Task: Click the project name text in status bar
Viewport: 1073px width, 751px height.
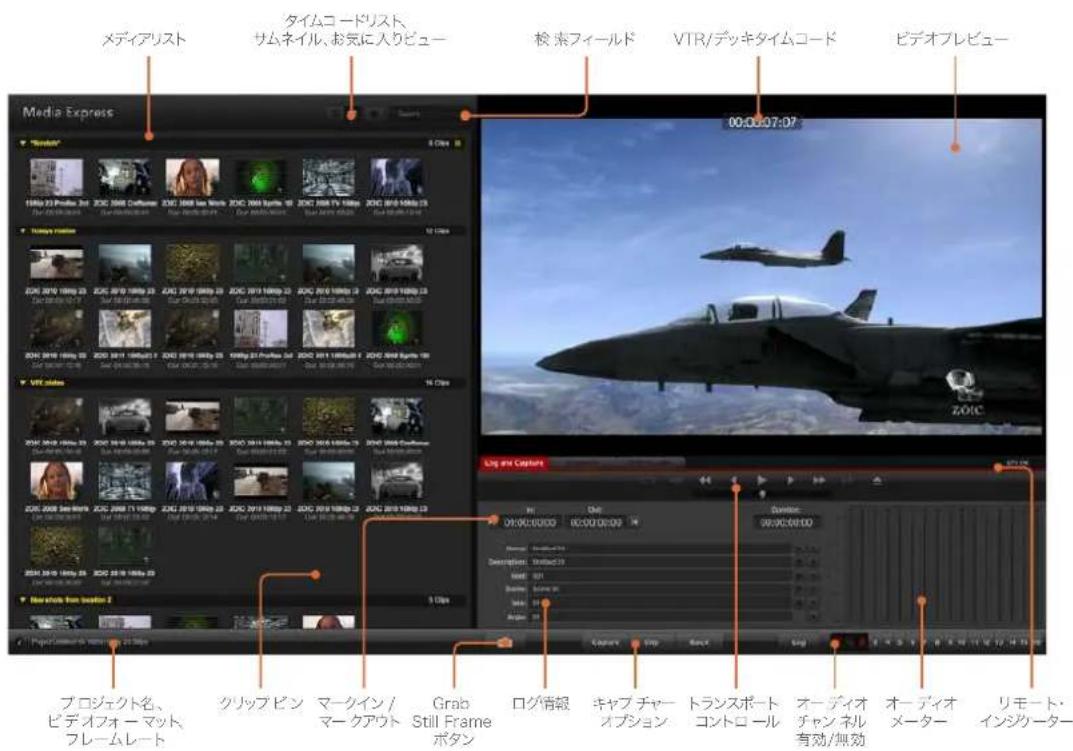Action: [x=89, y=642]
